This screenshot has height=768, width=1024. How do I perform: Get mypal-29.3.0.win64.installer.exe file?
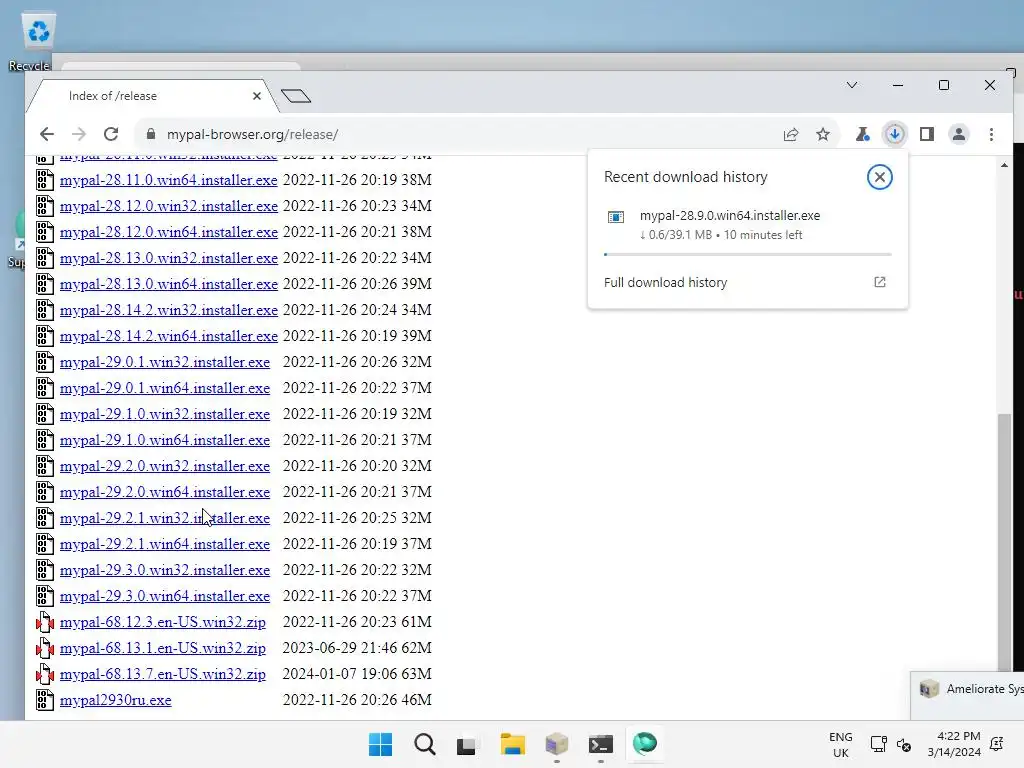165,596
